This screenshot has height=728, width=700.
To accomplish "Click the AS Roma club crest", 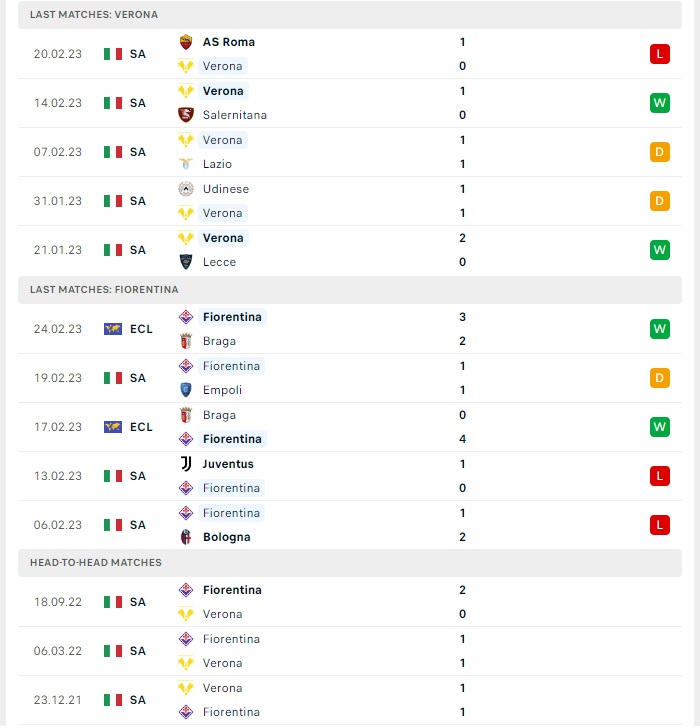I will click(186, 42).
